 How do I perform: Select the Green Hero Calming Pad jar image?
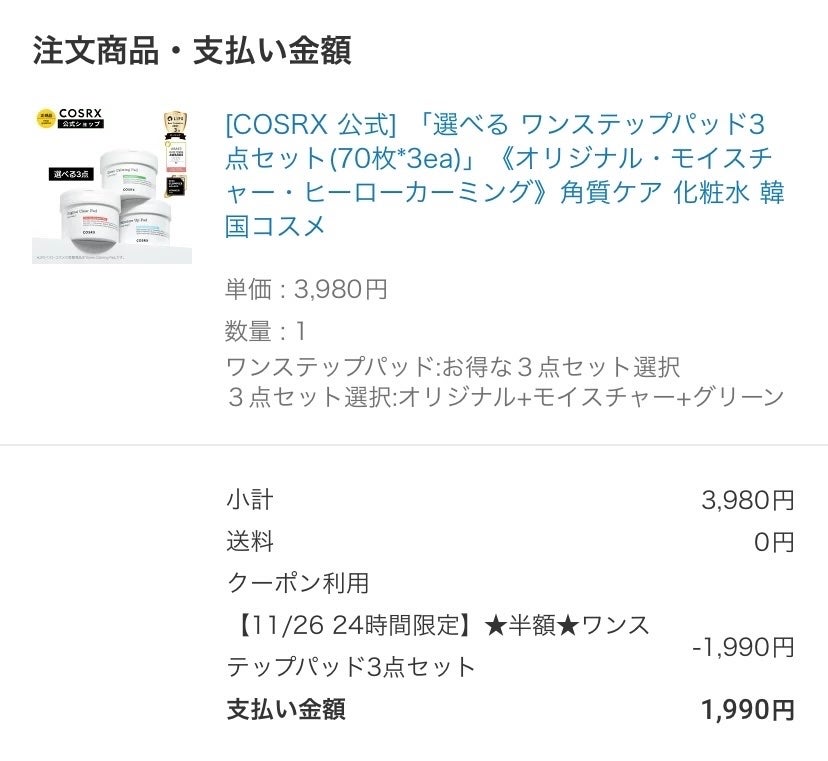click(129, 176)
